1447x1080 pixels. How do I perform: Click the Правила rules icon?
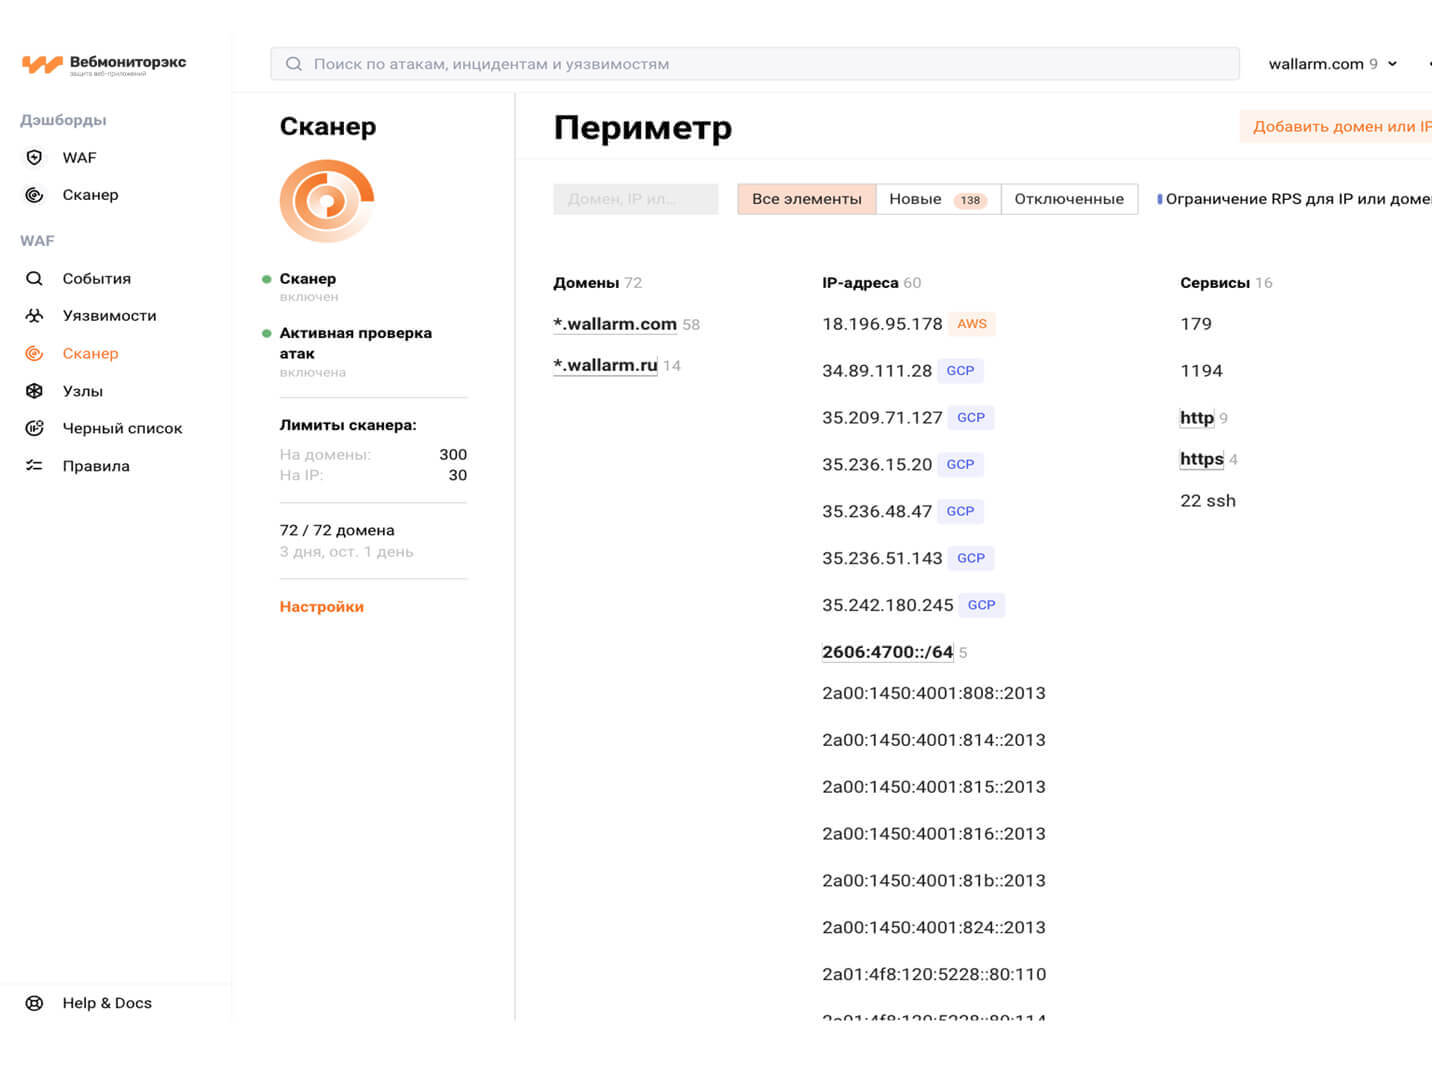pyautogui.click(x=34, y=466)
